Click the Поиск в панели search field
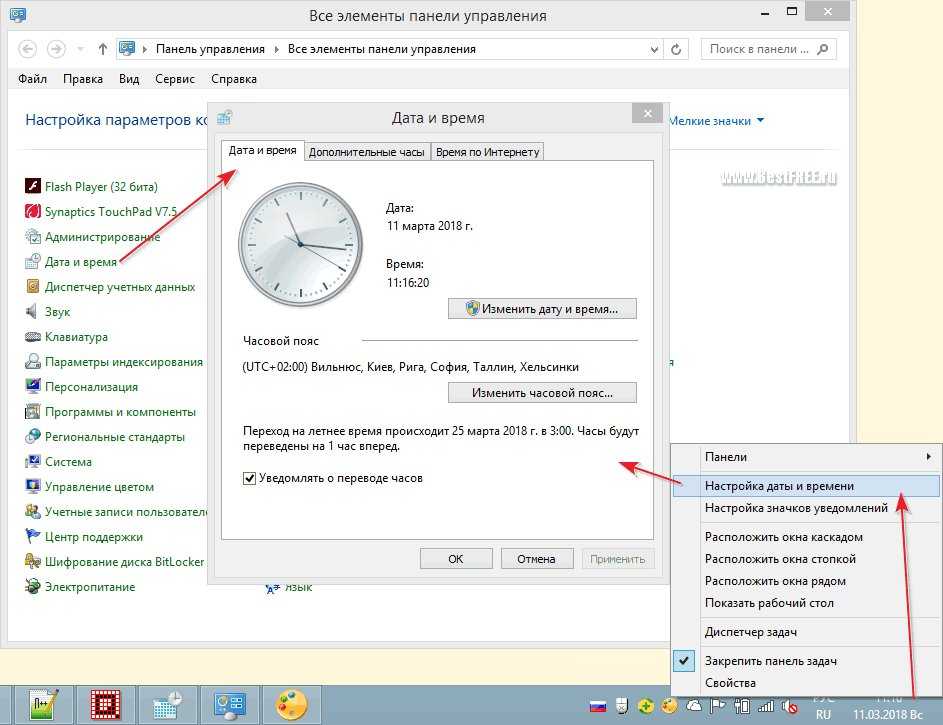The height and width of the screenshot is (725, 943). click(769, 49)
